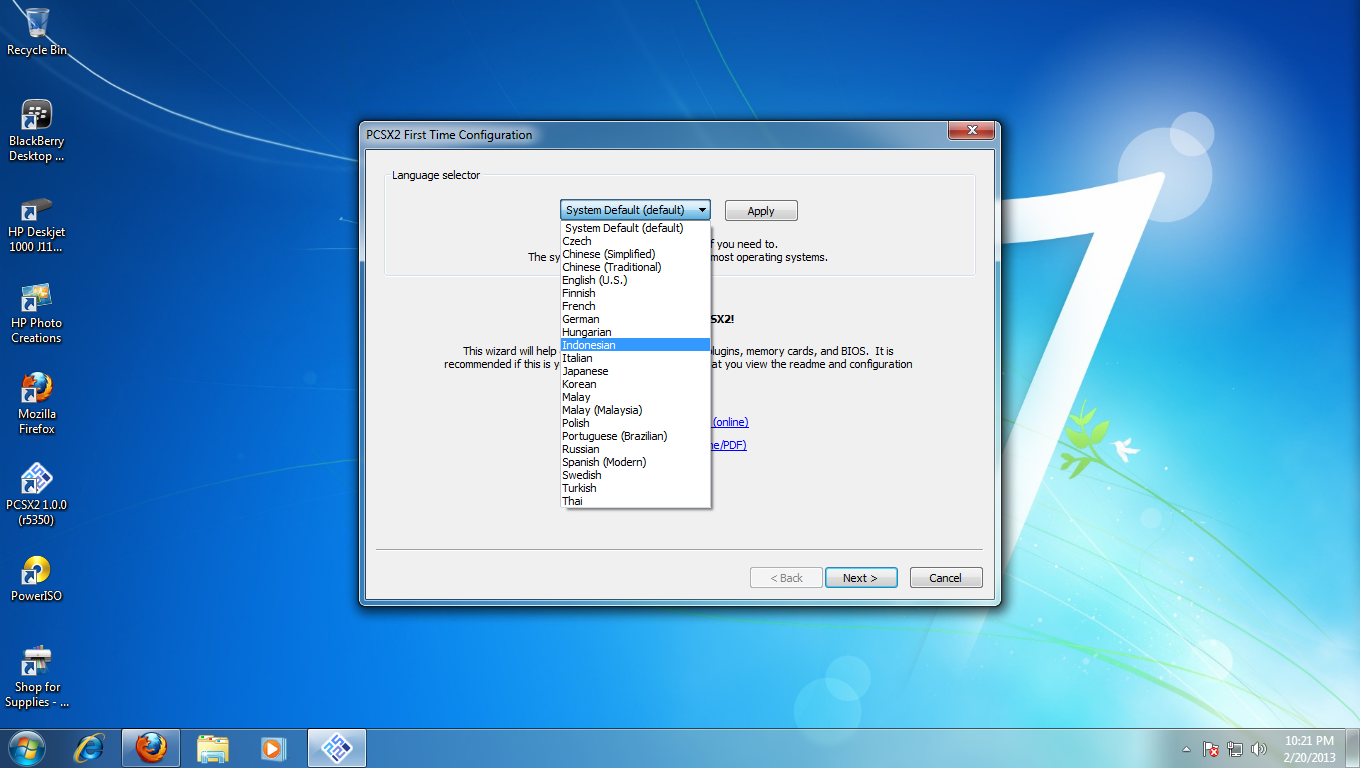This screenshot has height=768, width=1360.
Task: Launch Internet Explorer from the taskbar
Action: coord(91,748)
